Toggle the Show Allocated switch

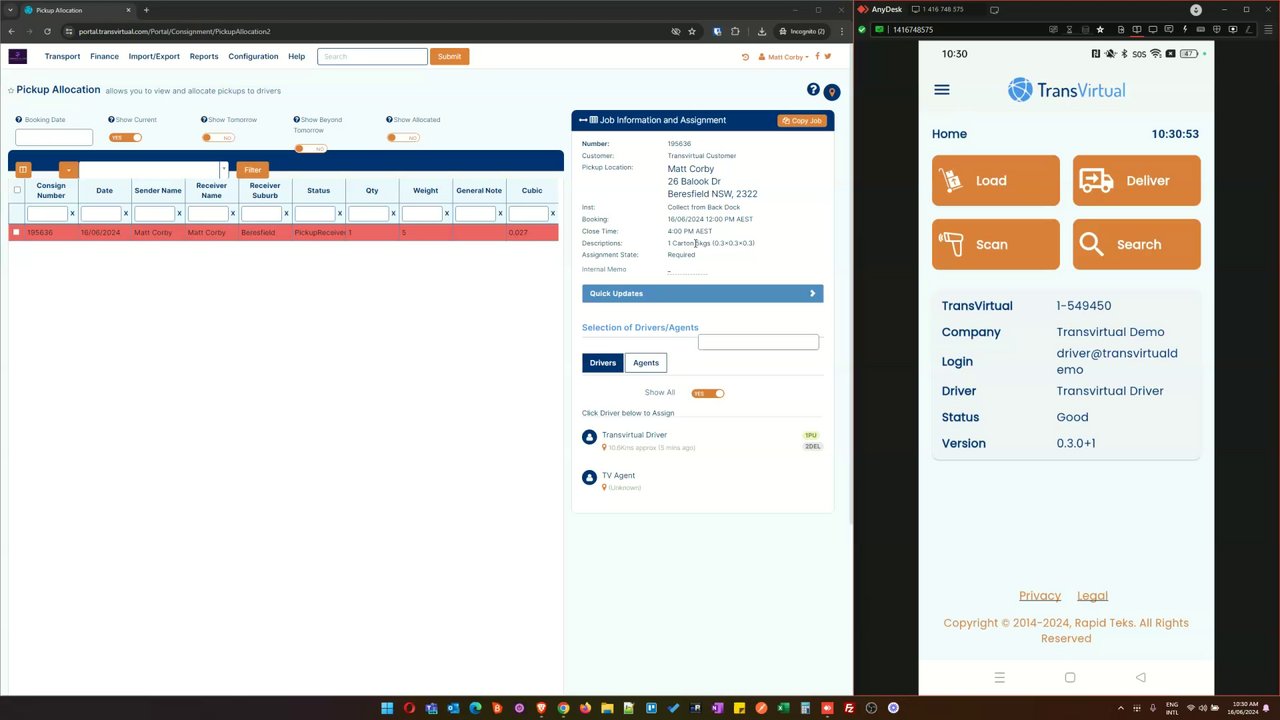pos(404,137)
